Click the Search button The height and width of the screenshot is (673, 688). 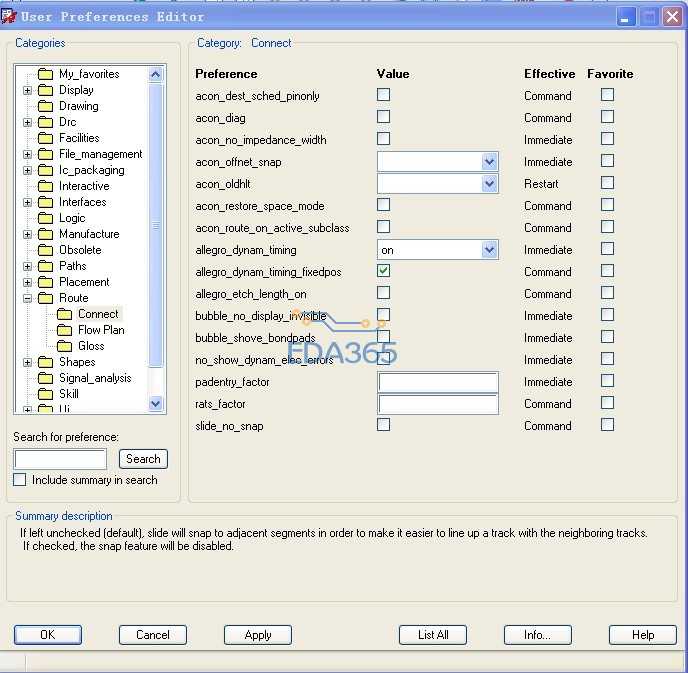143,459
